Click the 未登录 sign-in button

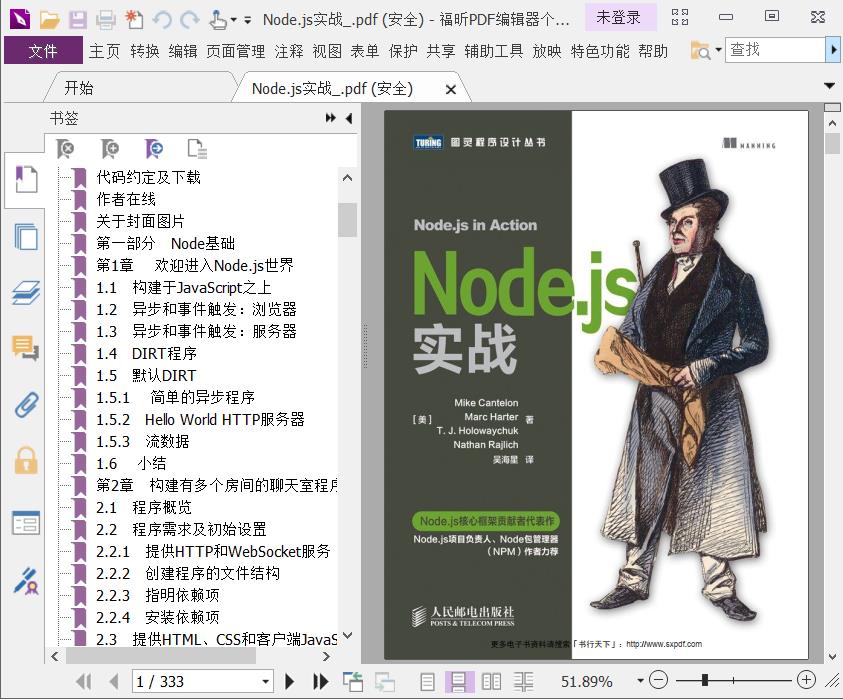[618, 17]
